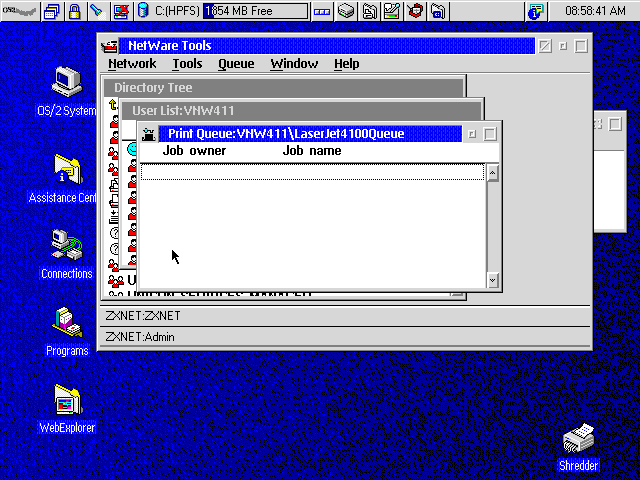Open the Window List icon in WarpCenter

pyautogui.click(x=52, y=11)
